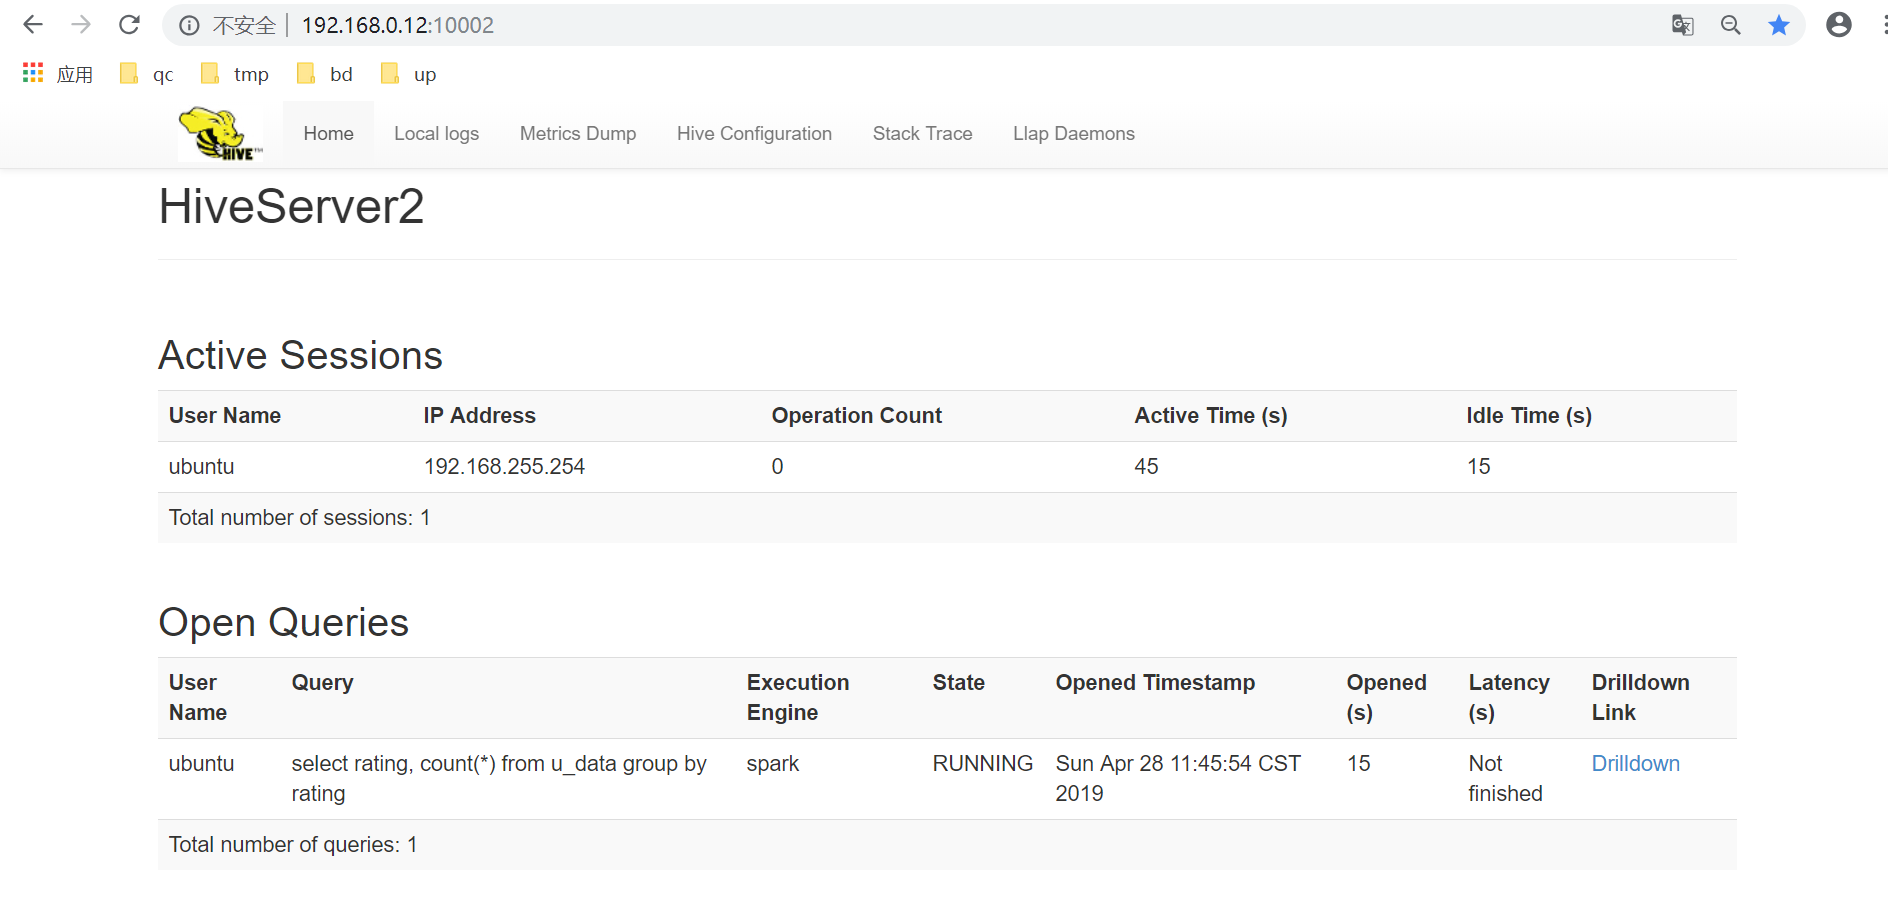1888x906 pixels.
Task: Open the user profile avatar icon
Action: coord(1839,25)
